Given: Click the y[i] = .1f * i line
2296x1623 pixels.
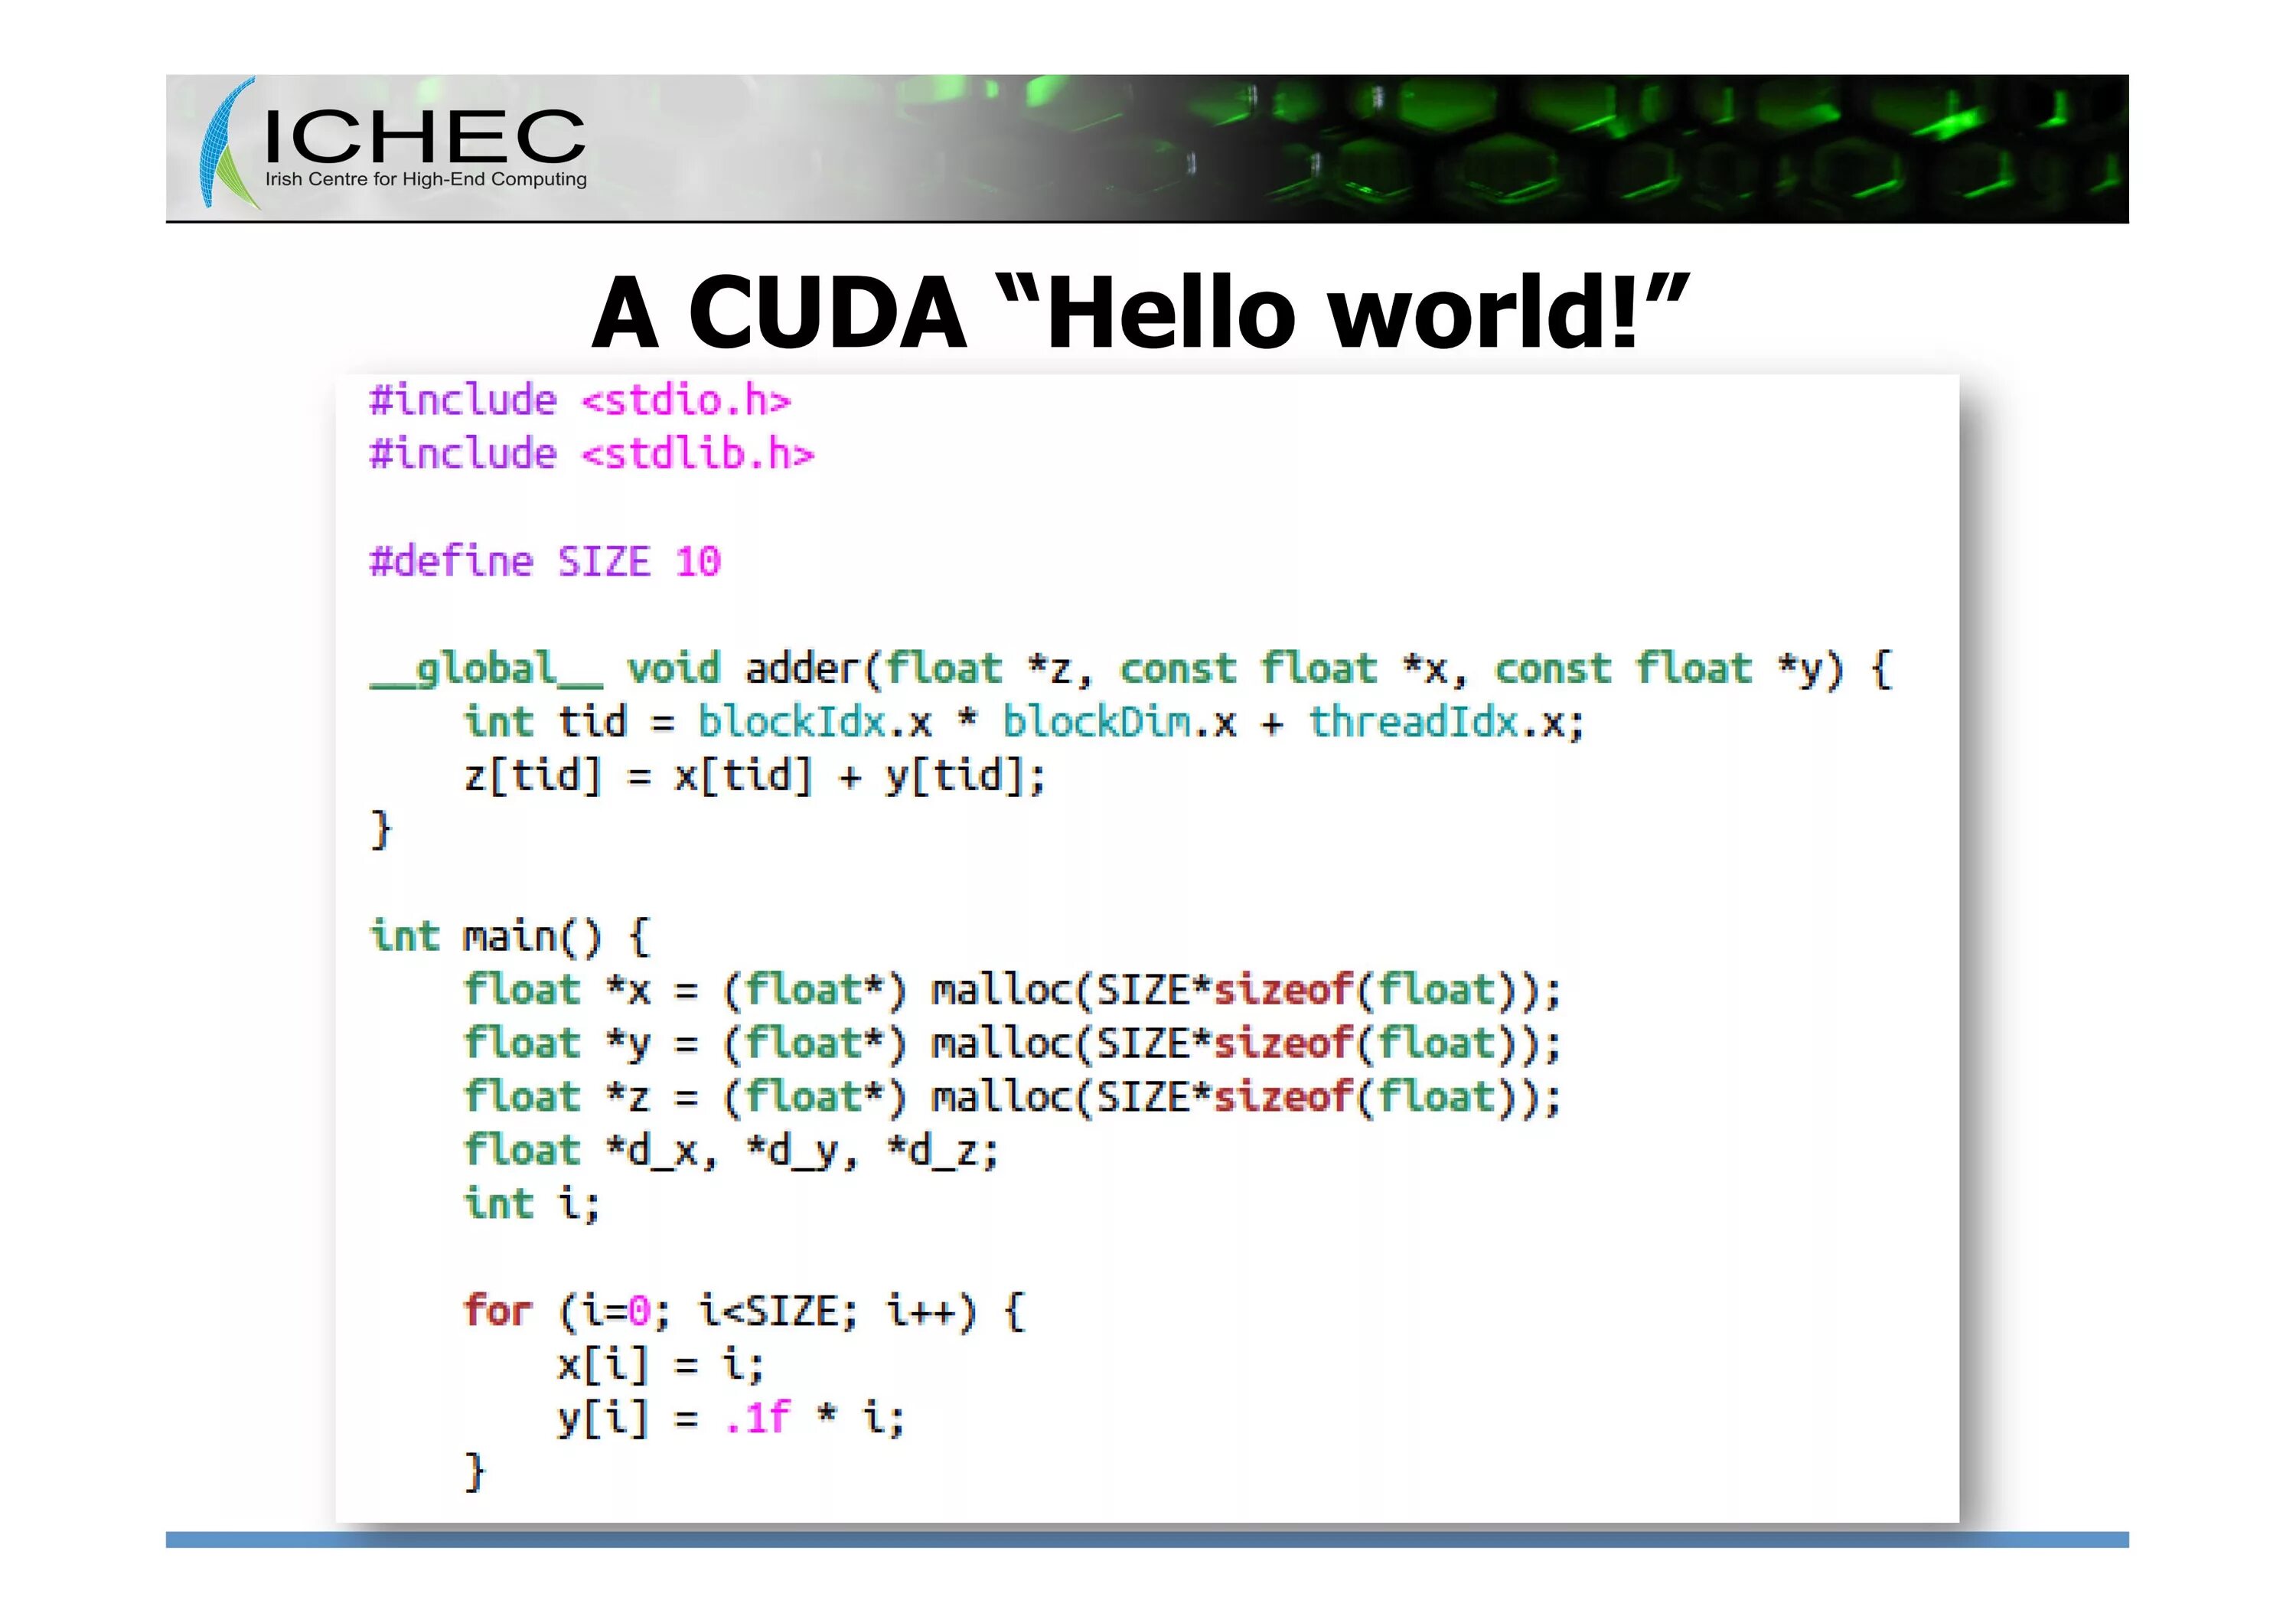Looking at the screenshot, I should 731,1418.
